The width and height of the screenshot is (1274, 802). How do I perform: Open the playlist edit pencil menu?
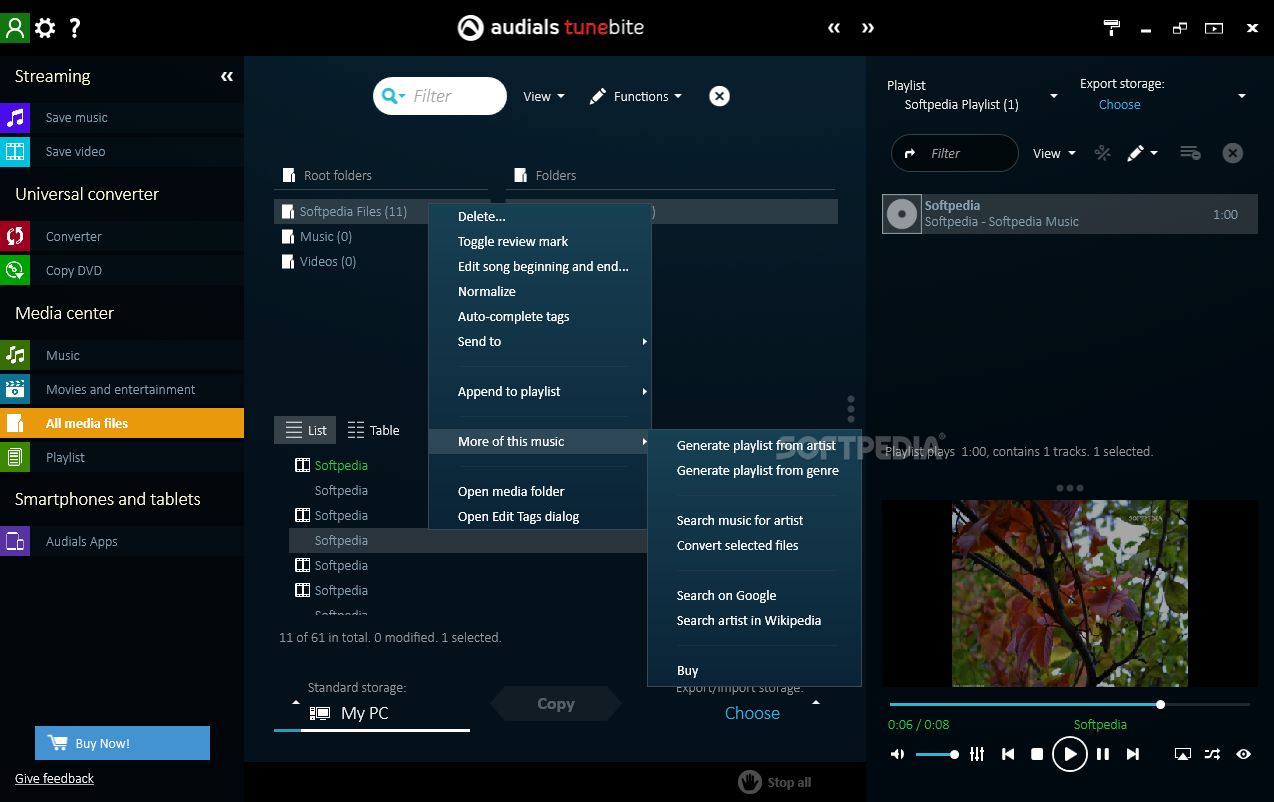coord(1142,153)
